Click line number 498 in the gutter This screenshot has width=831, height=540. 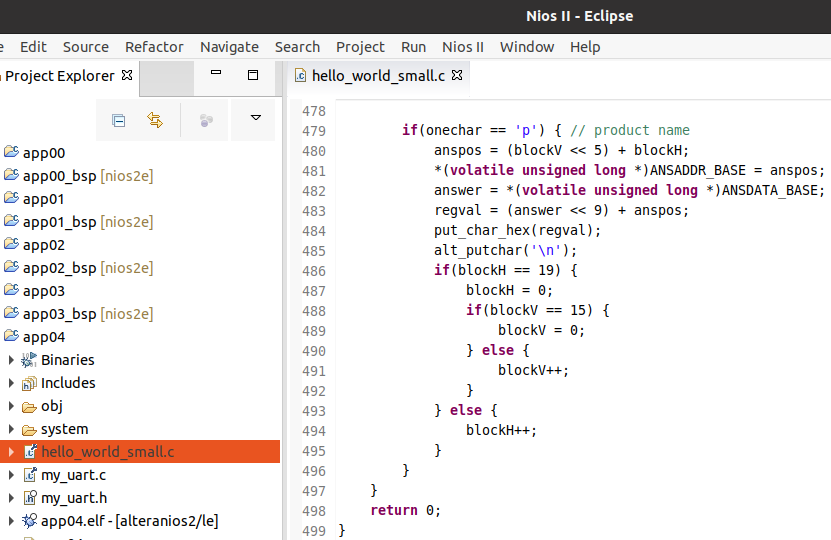(314, 511)
